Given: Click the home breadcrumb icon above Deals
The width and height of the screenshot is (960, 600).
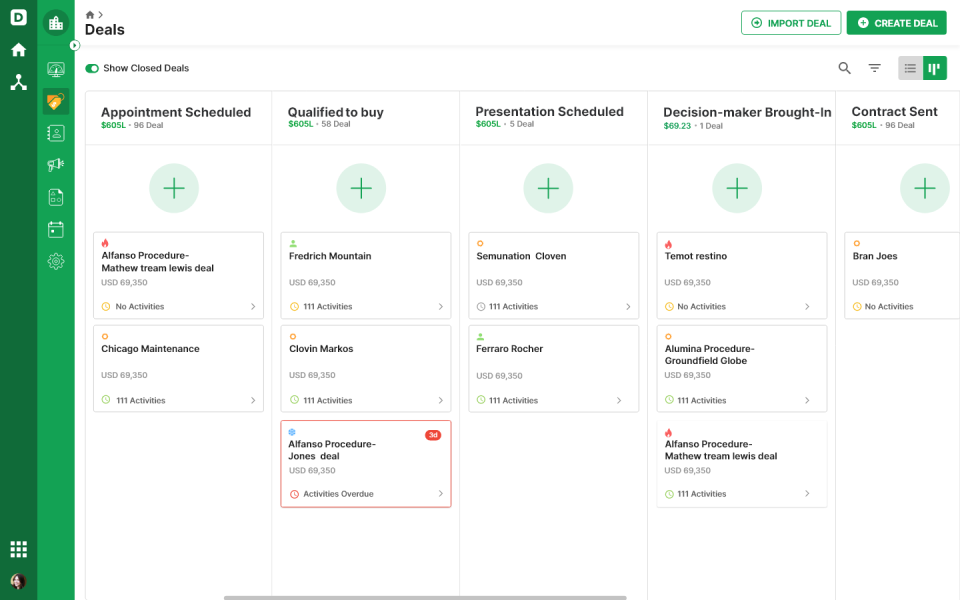Looking at the screenshot, I should click(x=90, y=15).
